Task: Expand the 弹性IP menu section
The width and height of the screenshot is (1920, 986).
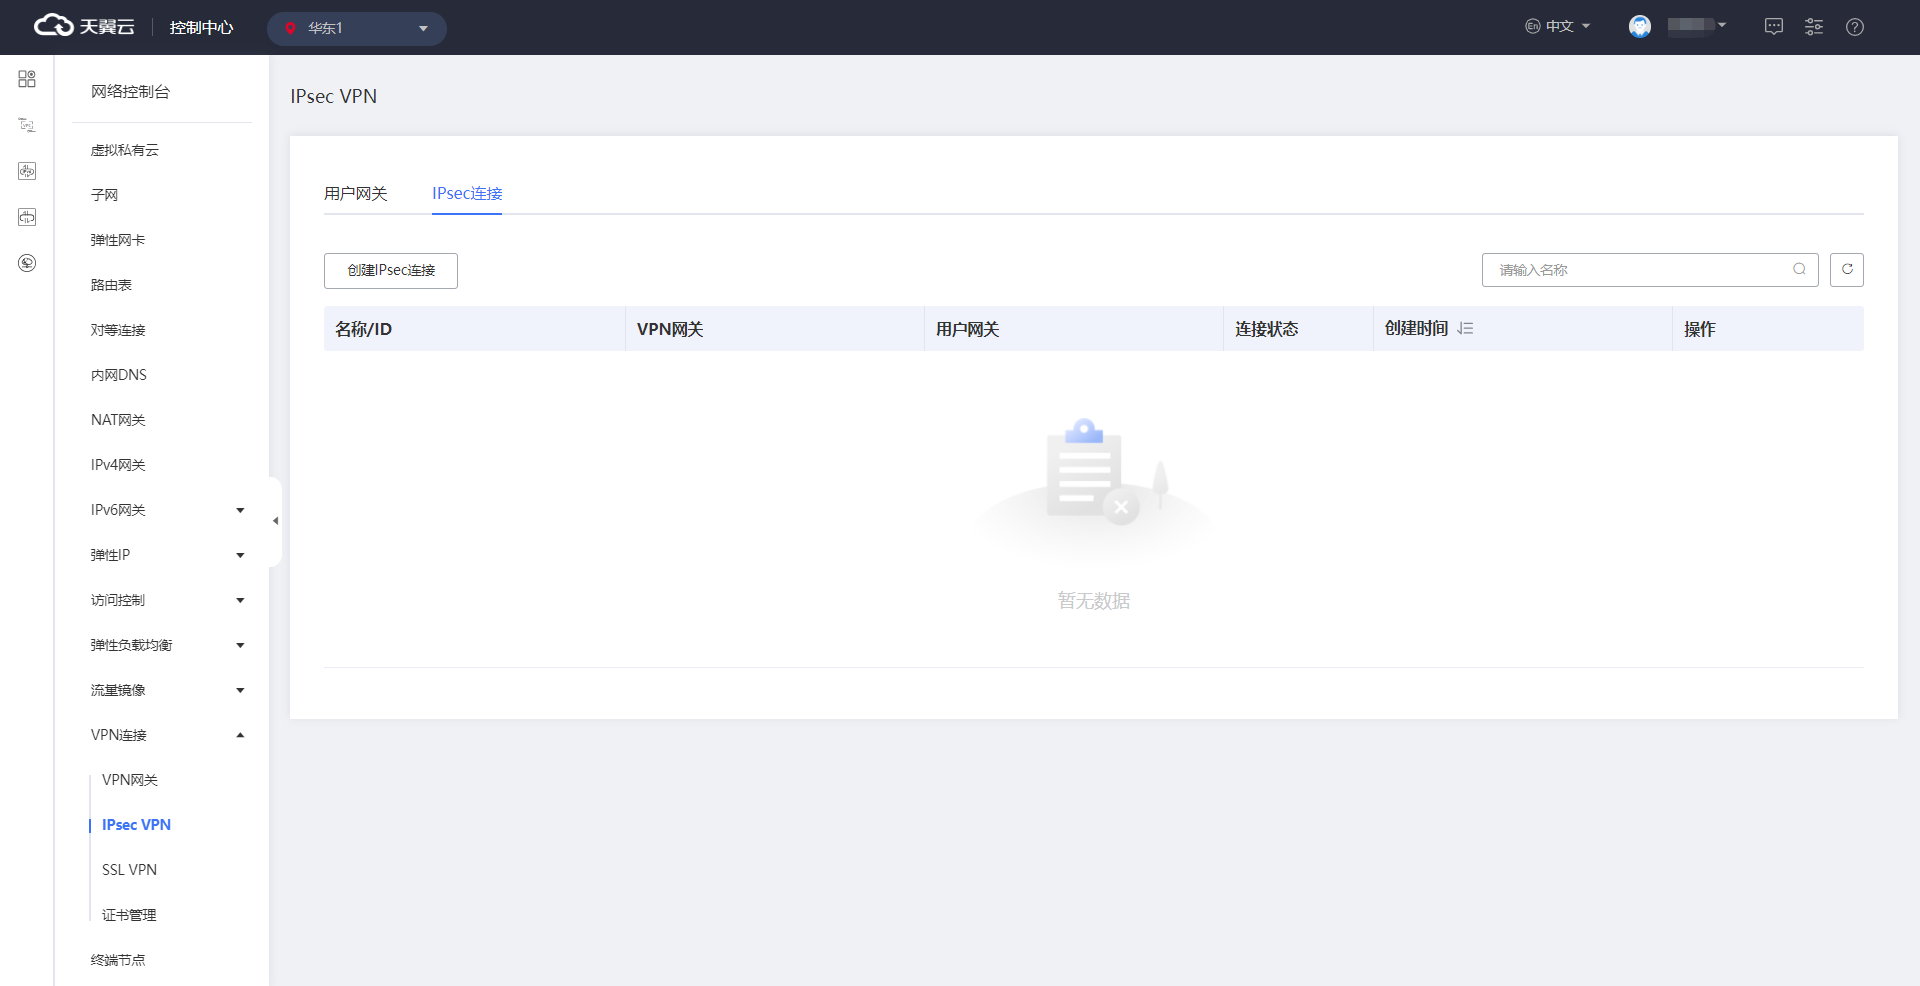Action: coord(240,555)
